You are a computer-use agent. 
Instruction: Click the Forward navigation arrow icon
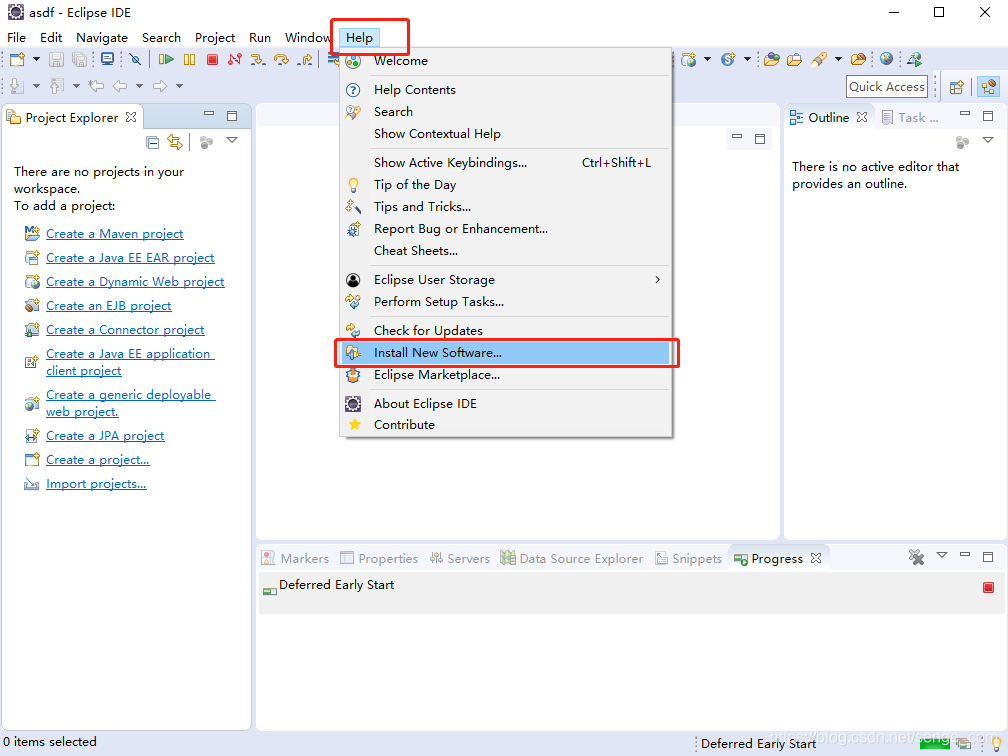(159, 86)
